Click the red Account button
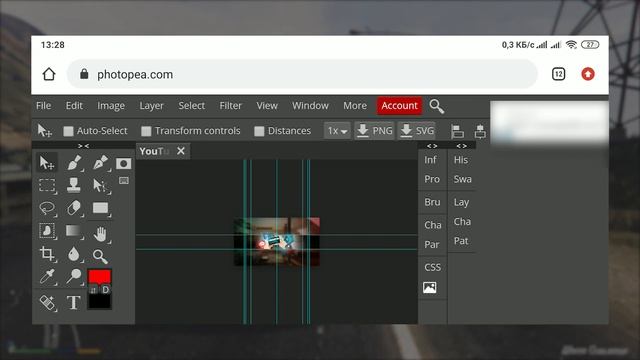Screen dimensions: 640x360 point(400,106)
